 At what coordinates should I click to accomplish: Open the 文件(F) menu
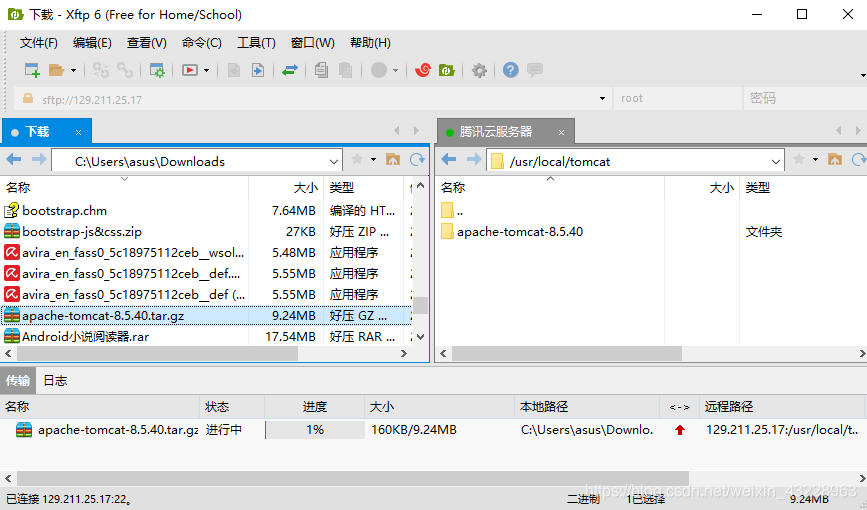pos(39,43)
